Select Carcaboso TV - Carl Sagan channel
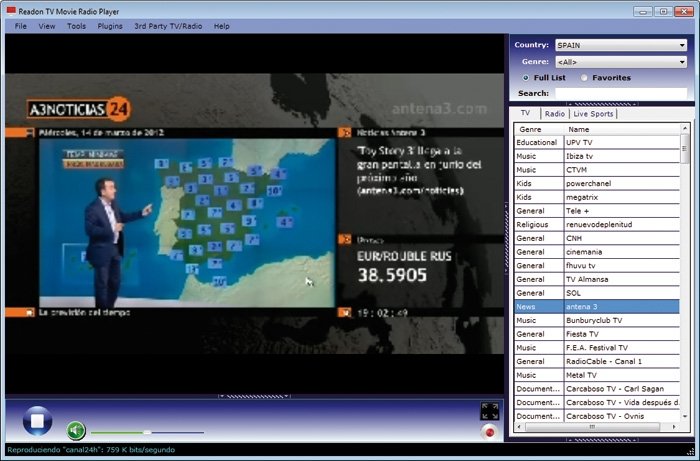This screenshot has width=700, height=461. 596,389
